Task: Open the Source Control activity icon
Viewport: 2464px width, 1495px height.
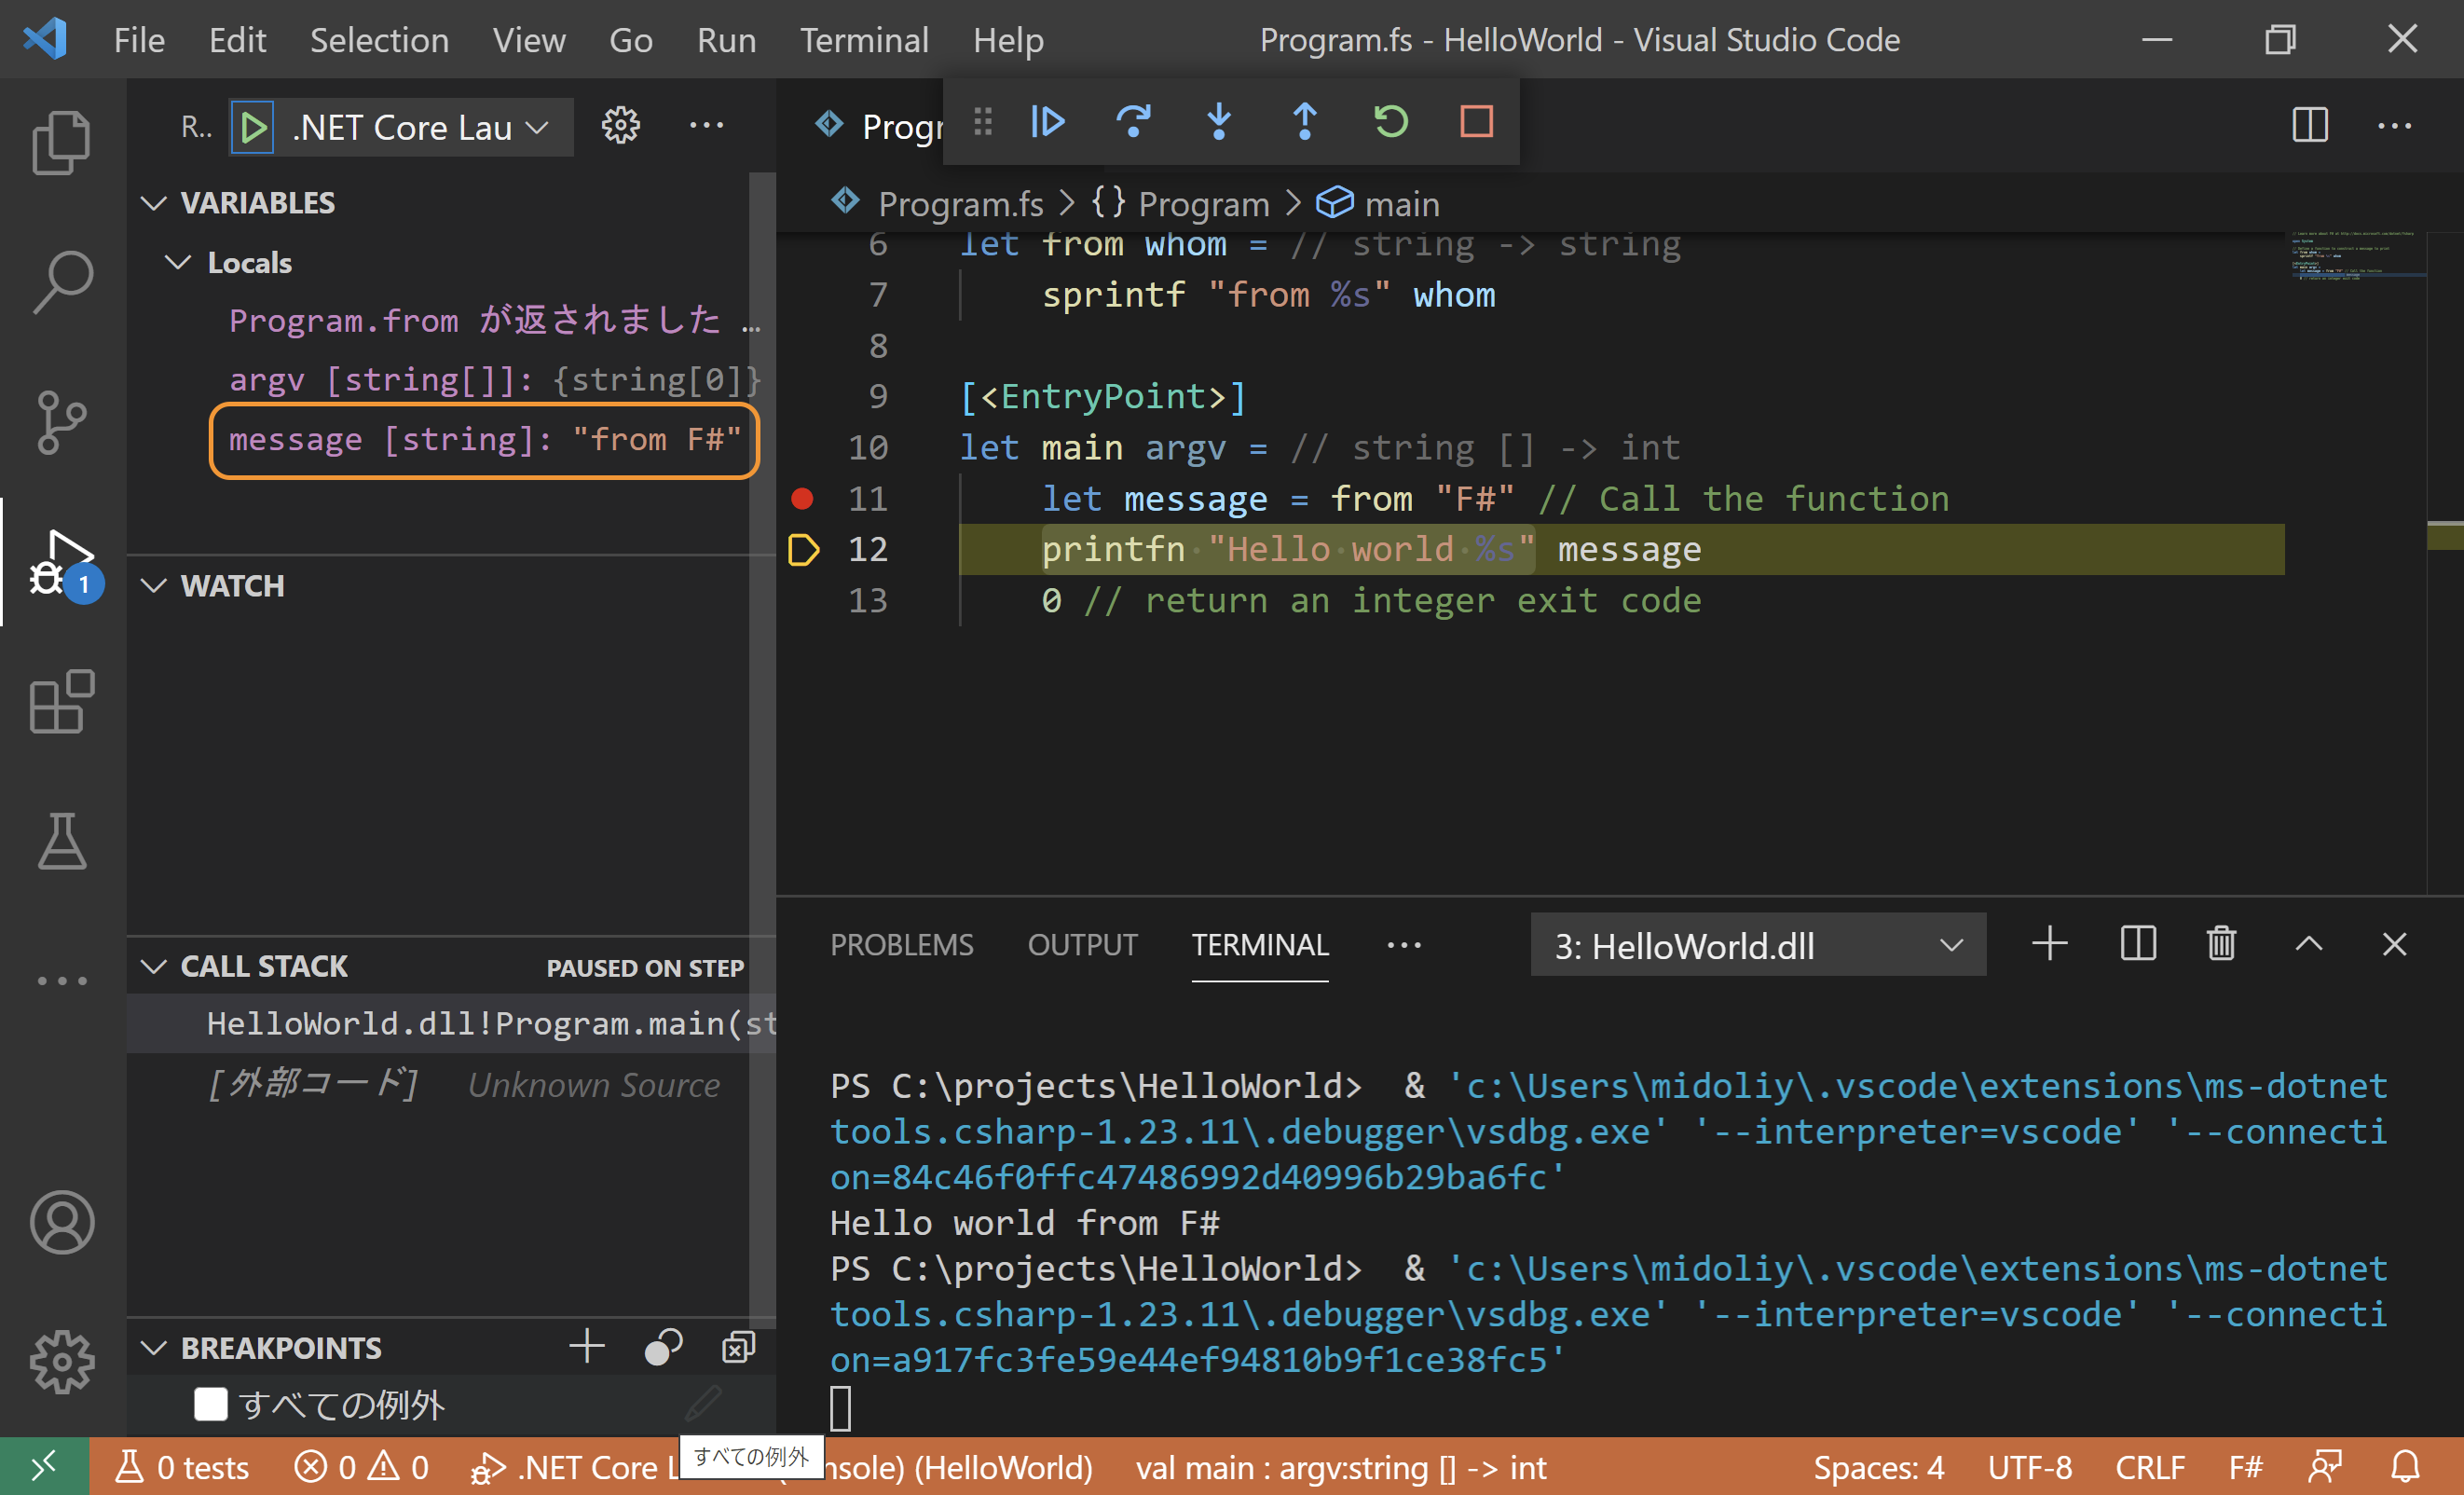Action: [62, 422]
